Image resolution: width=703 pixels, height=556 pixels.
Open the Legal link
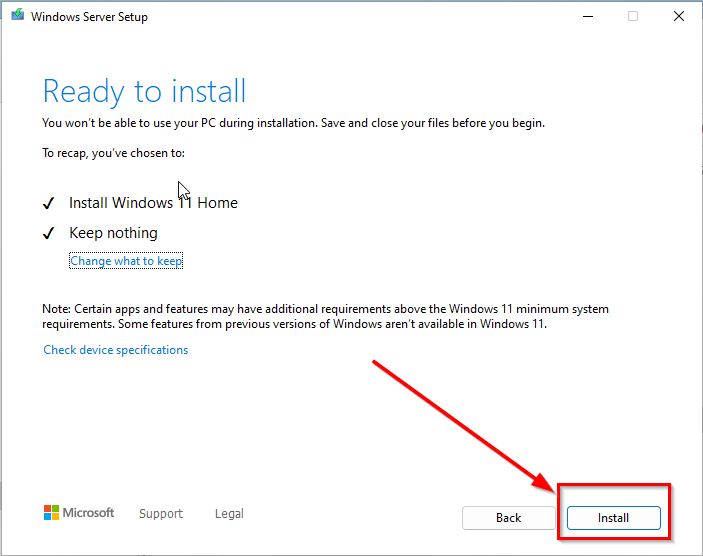click(x=229, y=513)
